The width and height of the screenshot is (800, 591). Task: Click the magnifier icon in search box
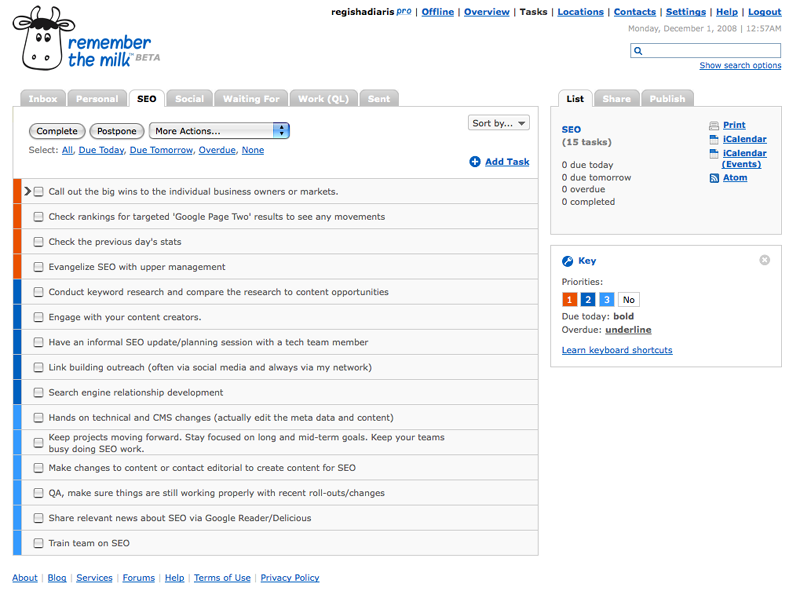[x=638, y=51]
